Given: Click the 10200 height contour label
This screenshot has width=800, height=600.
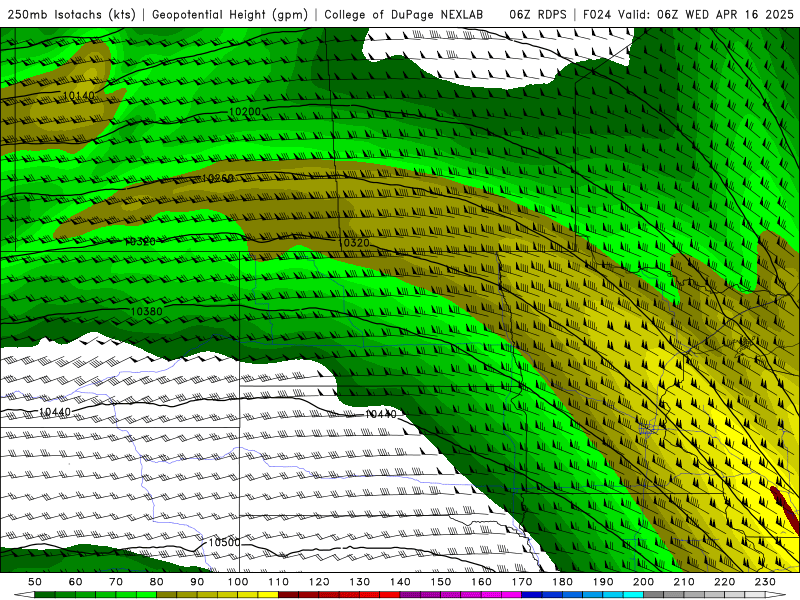Looking at the screenshot, I should 245,112.
